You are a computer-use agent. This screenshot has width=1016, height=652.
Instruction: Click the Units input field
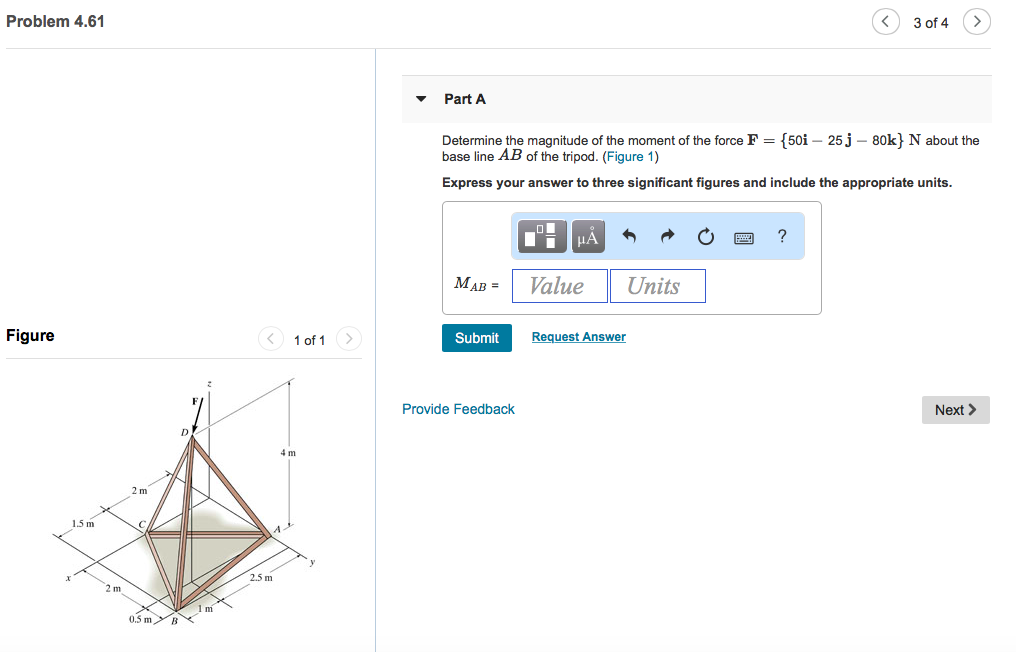point(657,285)
